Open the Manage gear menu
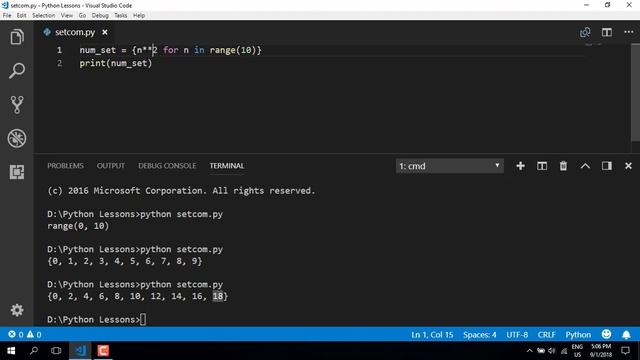The height and width of the screenshot is (360, 640). pos(17,310)
